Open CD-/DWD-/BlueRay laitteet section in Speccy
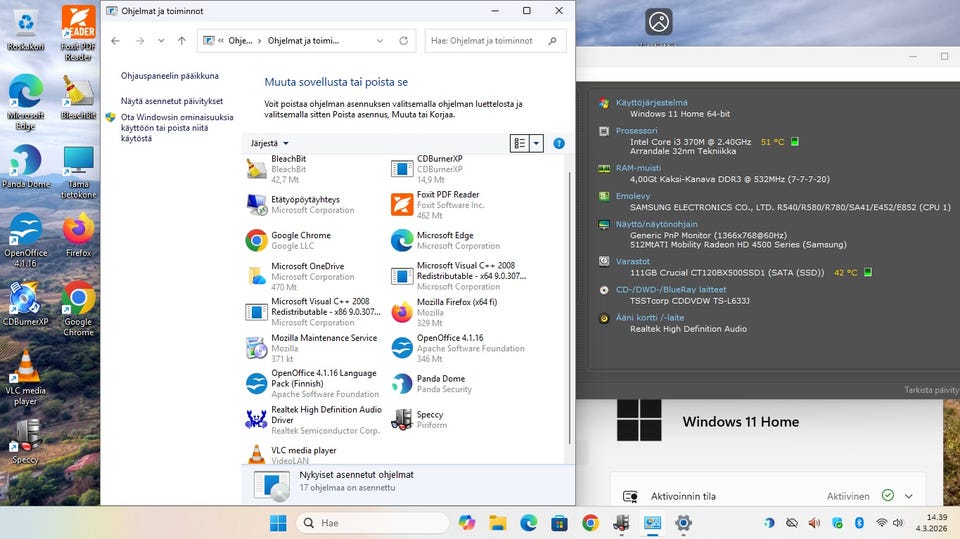Viewport: 960px width, 539px height. point(671,290)
